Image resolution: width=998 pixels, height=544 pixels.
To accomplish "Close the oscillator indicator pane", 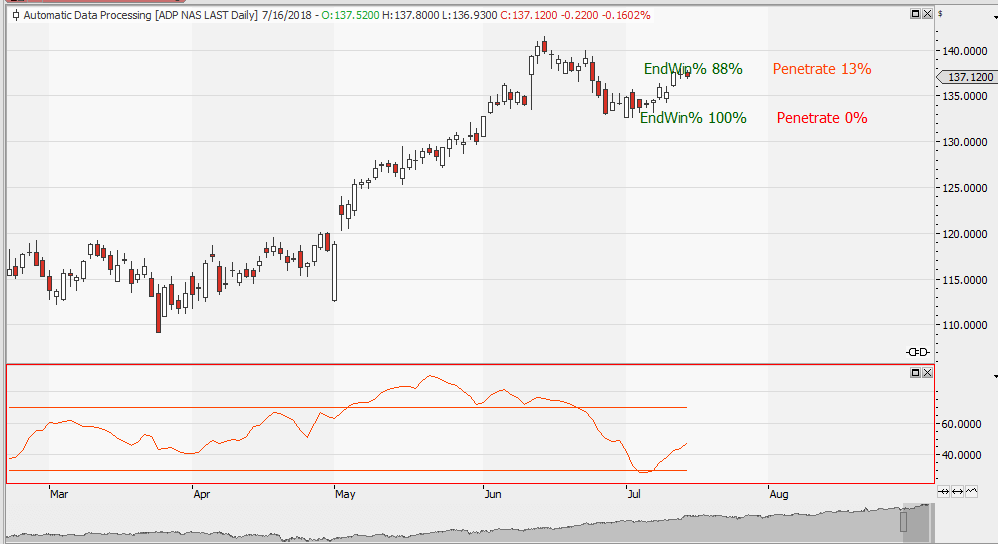I will click(x=927, y=373).
